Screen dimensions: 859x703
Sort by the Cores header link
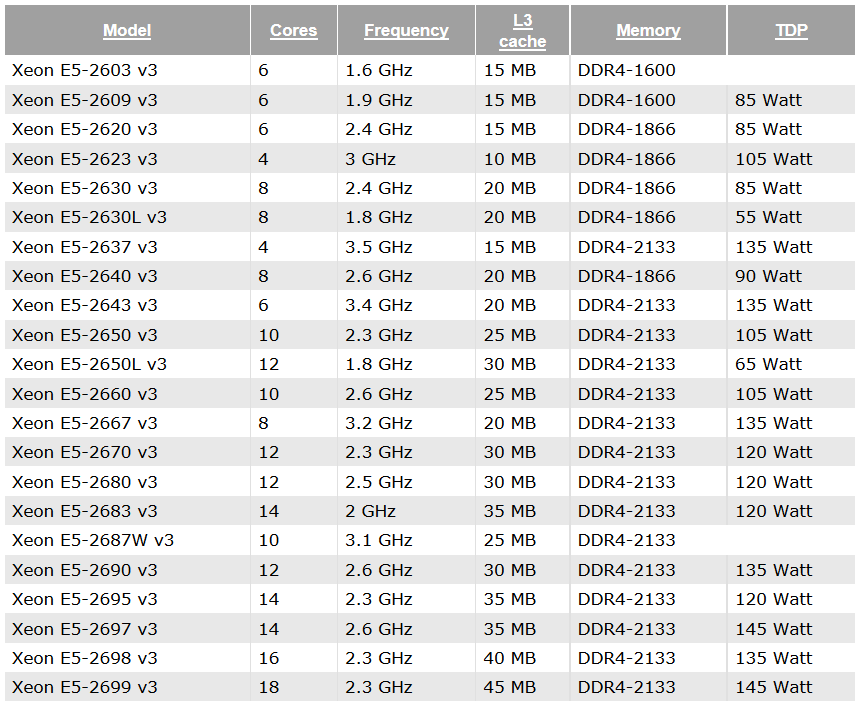294,30
